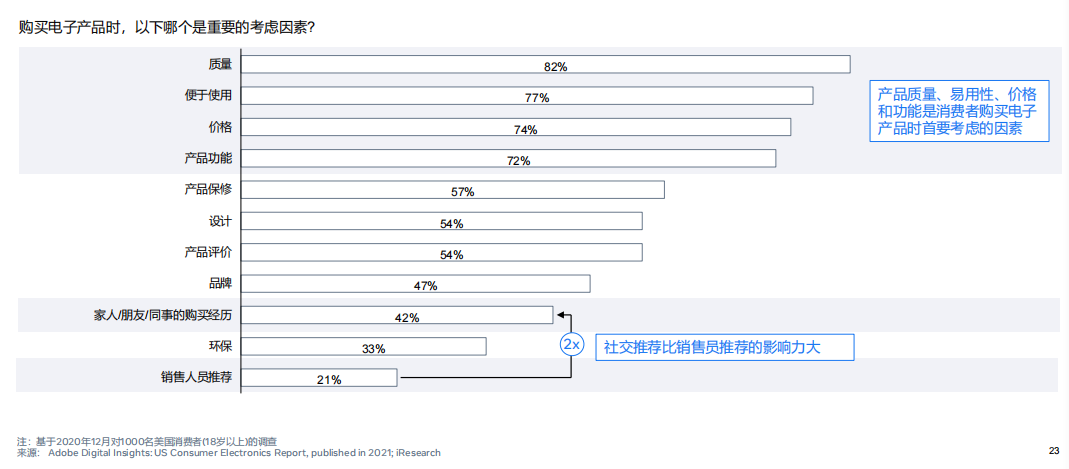Select the 产品保修 57% bar
The height and width of the screenshot is (469, 1069).
pyautogui.click(x=453, y=190)
